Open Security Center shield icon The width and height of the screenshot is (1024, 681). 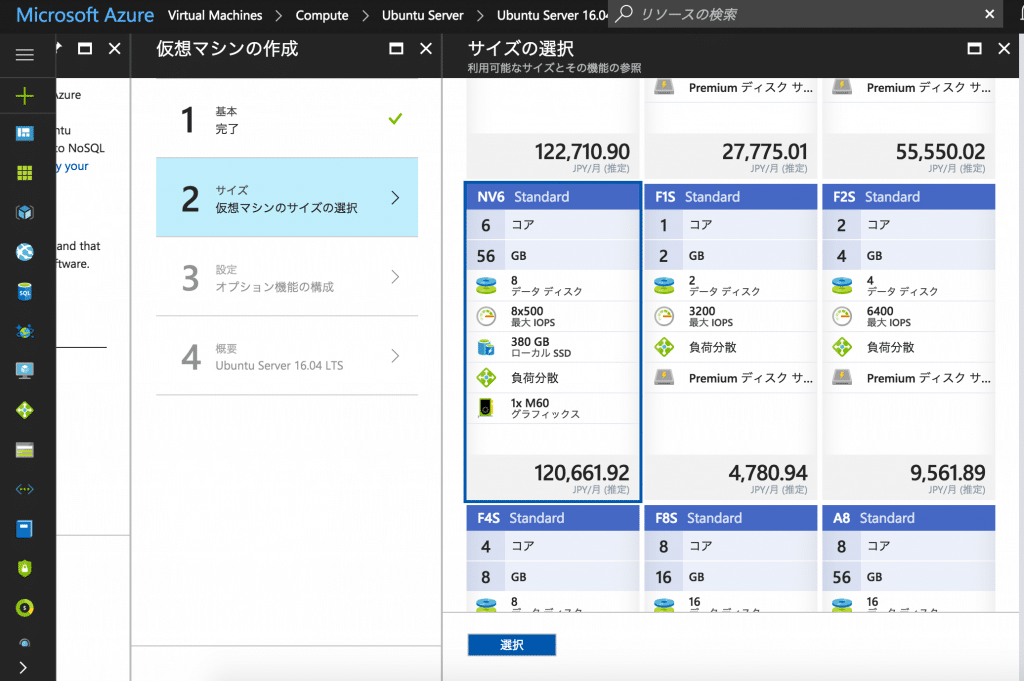click(24, 568)
